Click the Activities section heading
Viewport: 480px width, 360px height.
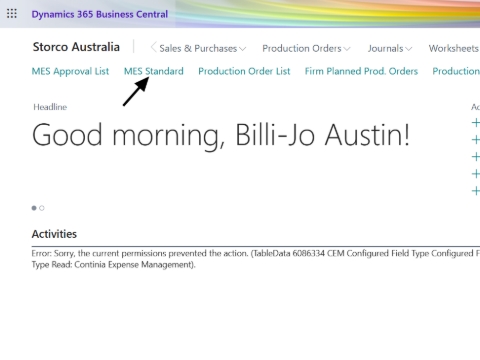tap(54, 234)
